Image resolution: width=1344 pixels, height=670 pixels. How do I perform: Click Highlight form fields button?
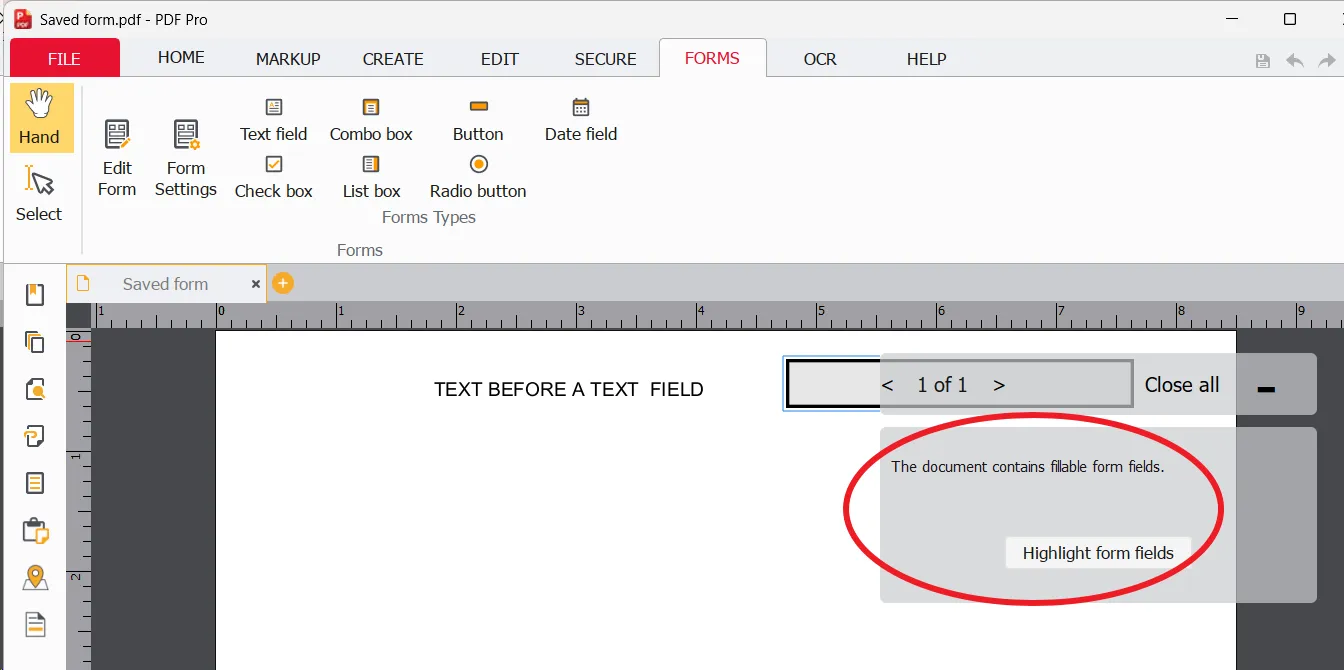point(1098,553)
